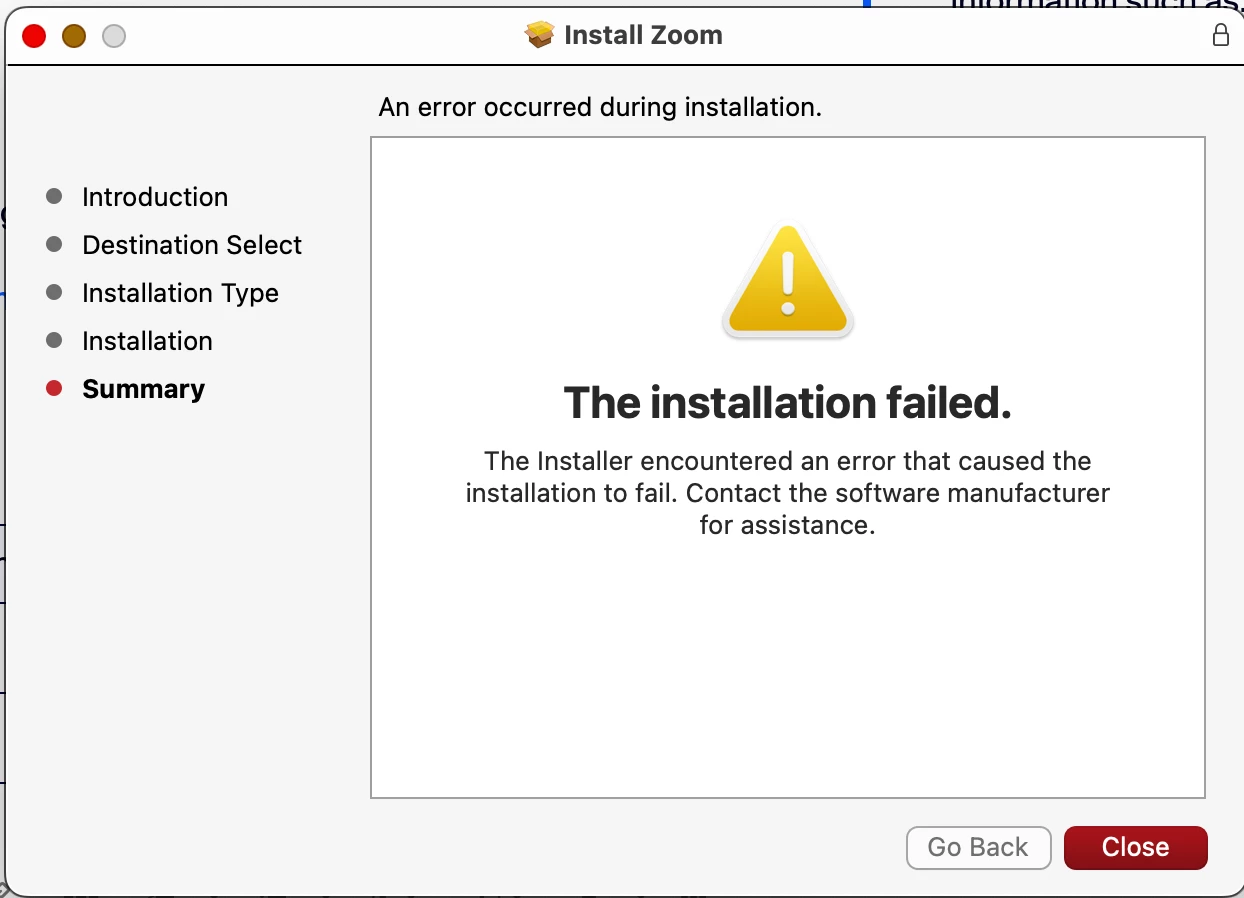Screen dimensions: 1244x898
Task: Close the failed Zoom installer
Action: (x=1135, y=847)
